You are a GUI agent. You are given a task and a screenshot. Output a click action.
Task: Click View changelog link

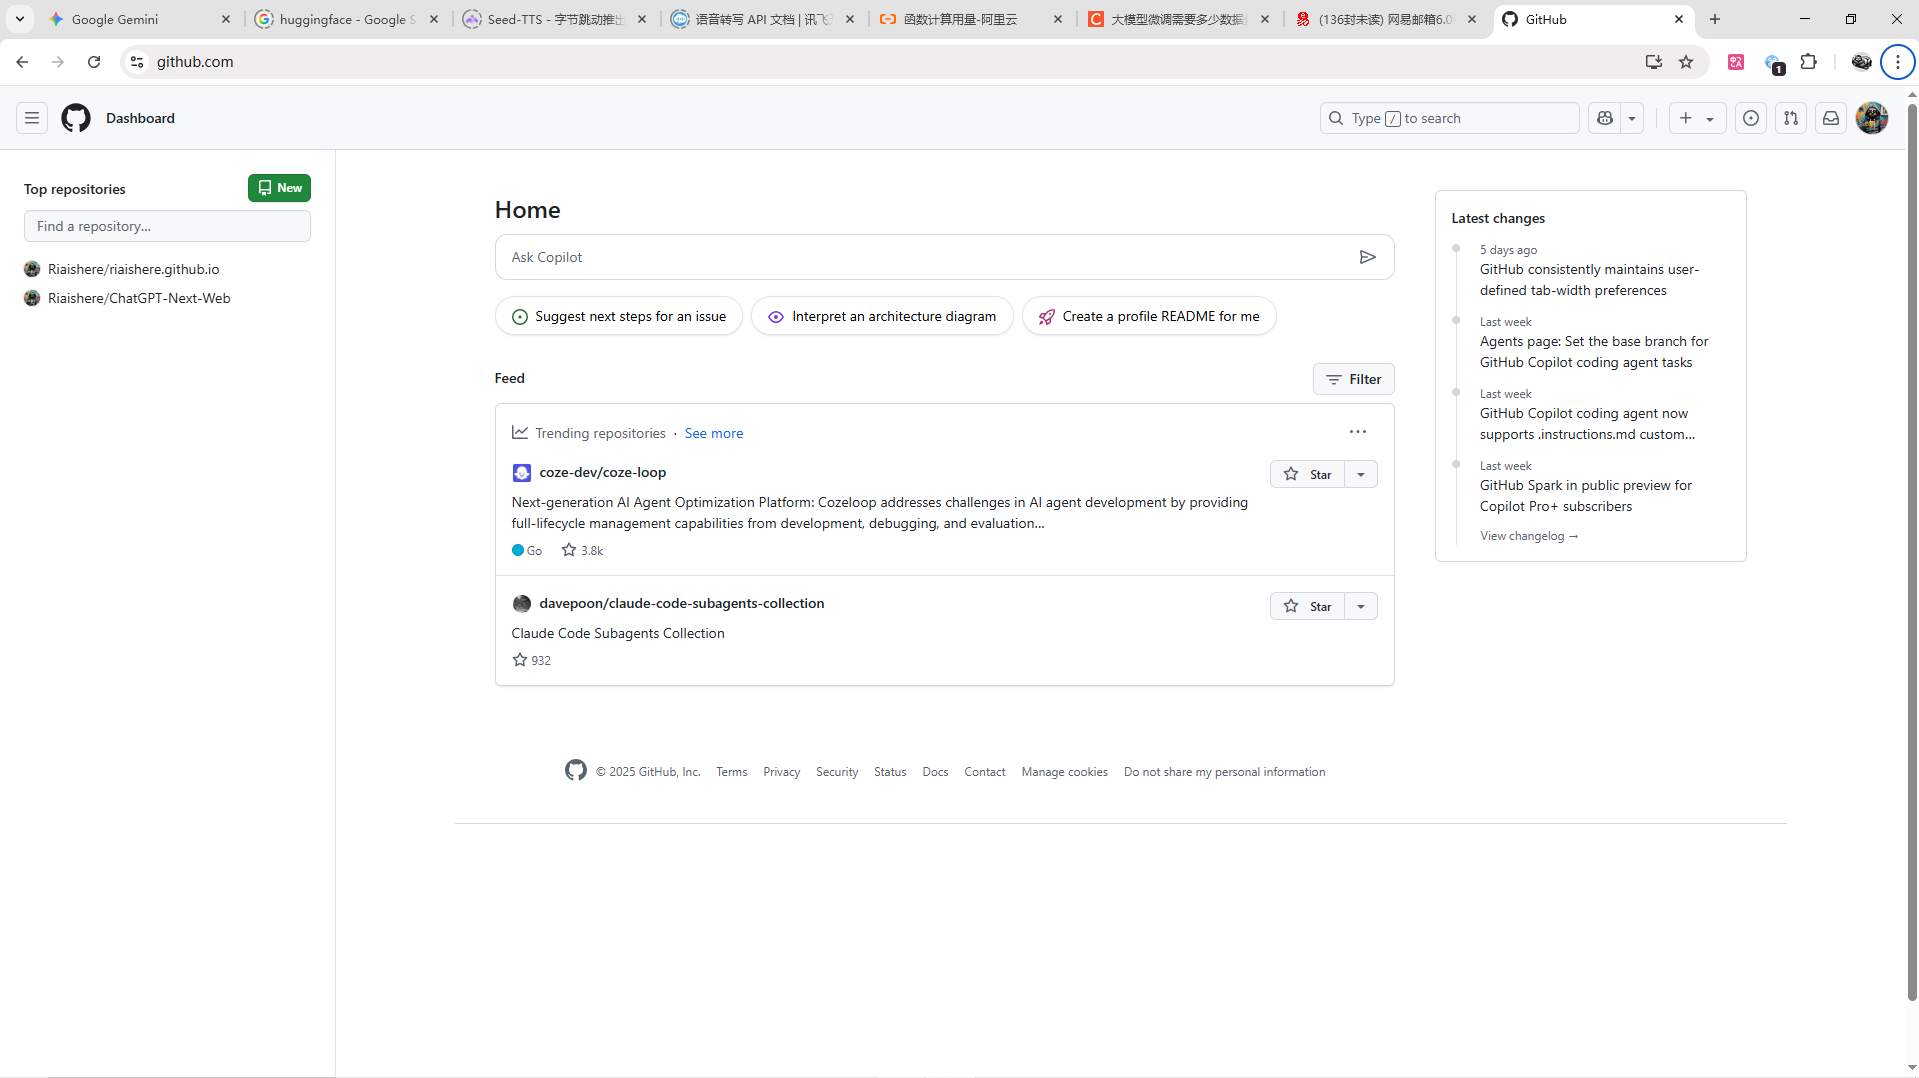point(1529,536)
